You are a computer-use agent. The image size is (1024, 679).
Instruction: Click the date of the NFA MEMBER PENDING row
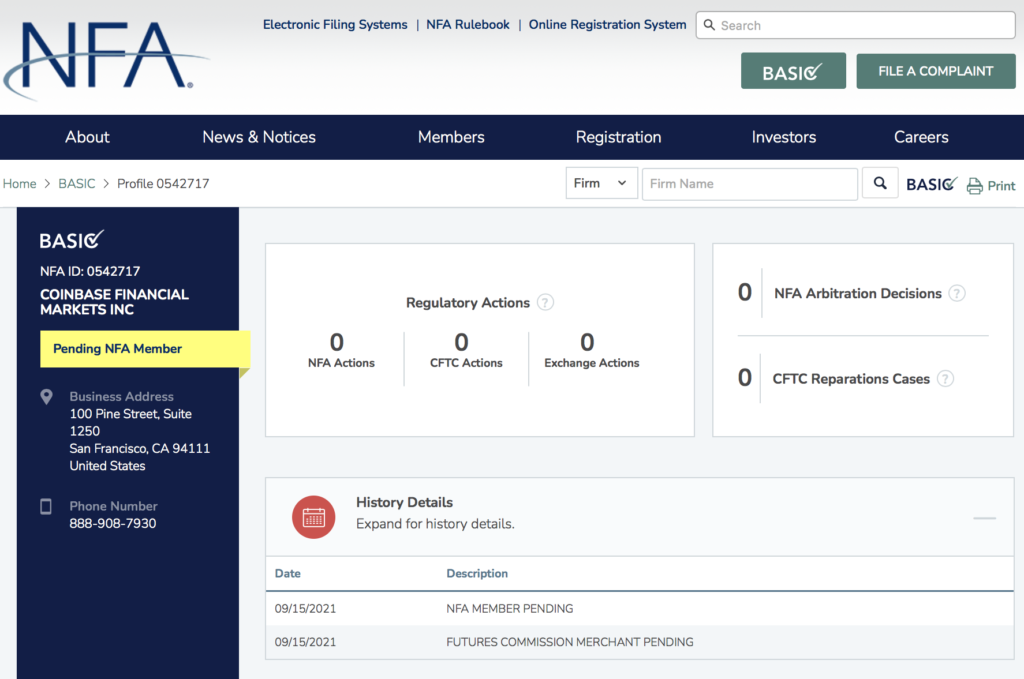click(305, 608)
